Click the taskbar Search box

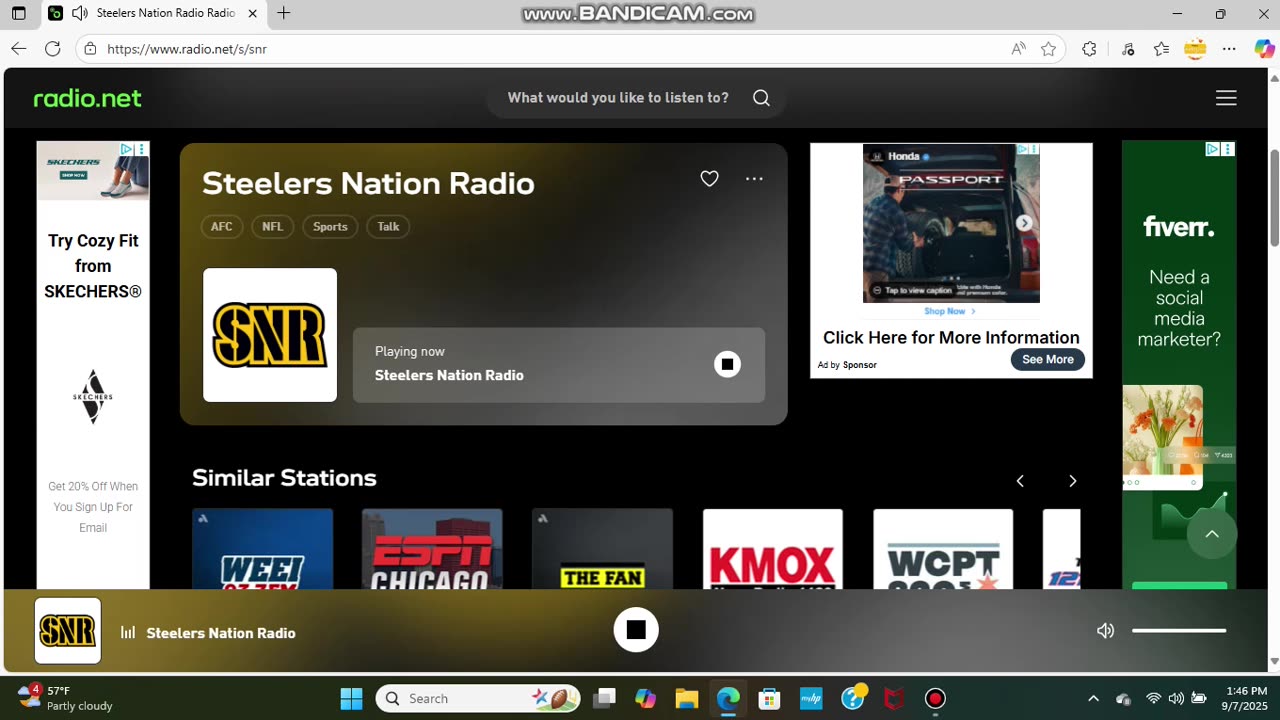[478, 698]
